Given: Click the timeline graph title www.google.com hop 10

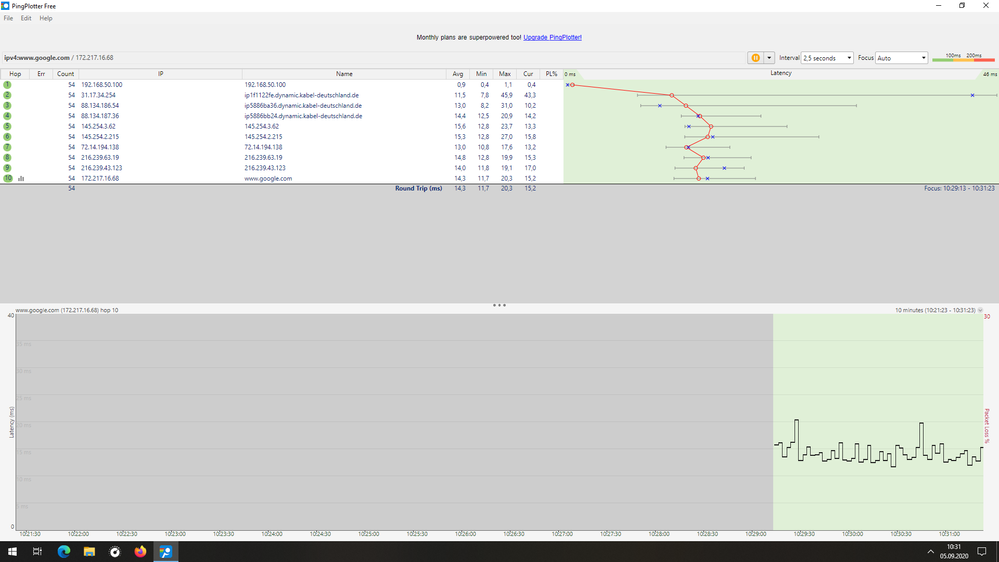Looking at the screenshot, I should click(x=67, y=310).
